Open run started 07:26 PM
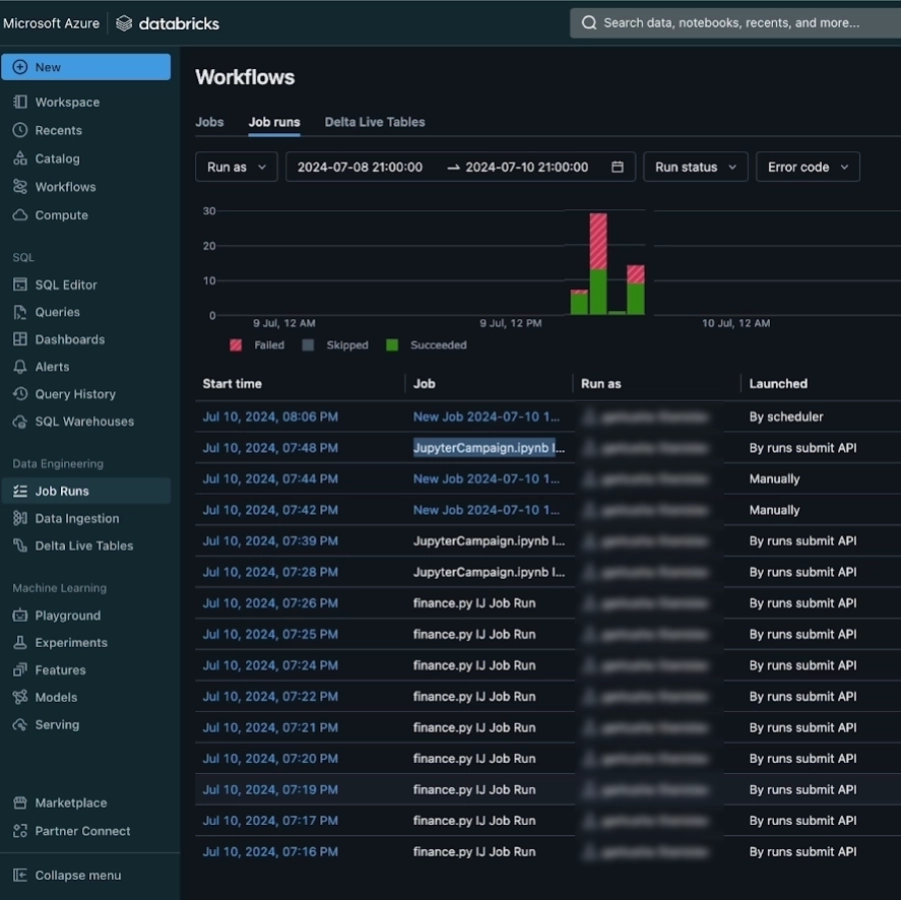901x900 pixels. click(x=270, y=603)
